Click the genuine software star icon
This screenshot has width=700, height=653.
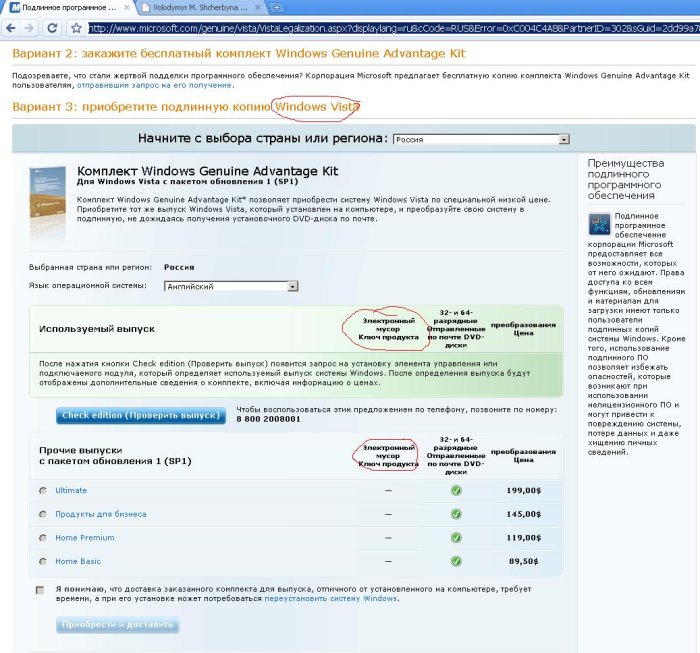pos(599,224)
